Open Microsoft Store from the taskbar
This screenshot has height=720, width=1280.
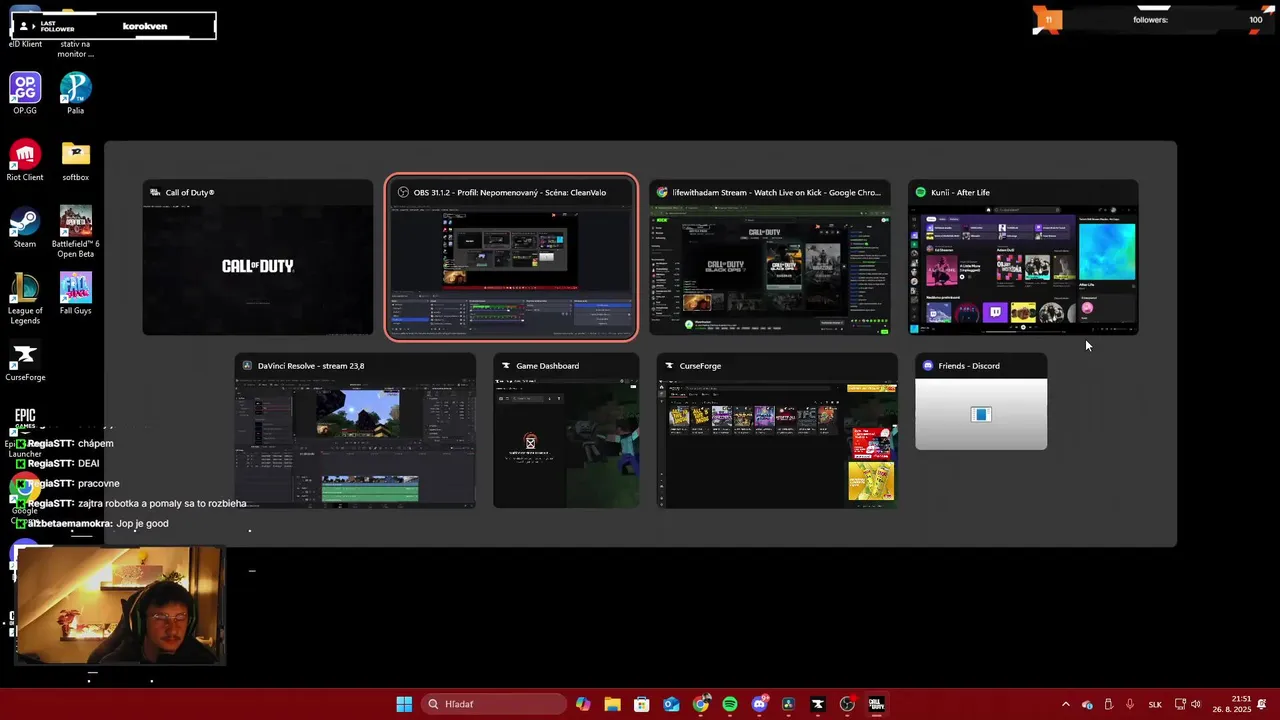pos(642,704)
